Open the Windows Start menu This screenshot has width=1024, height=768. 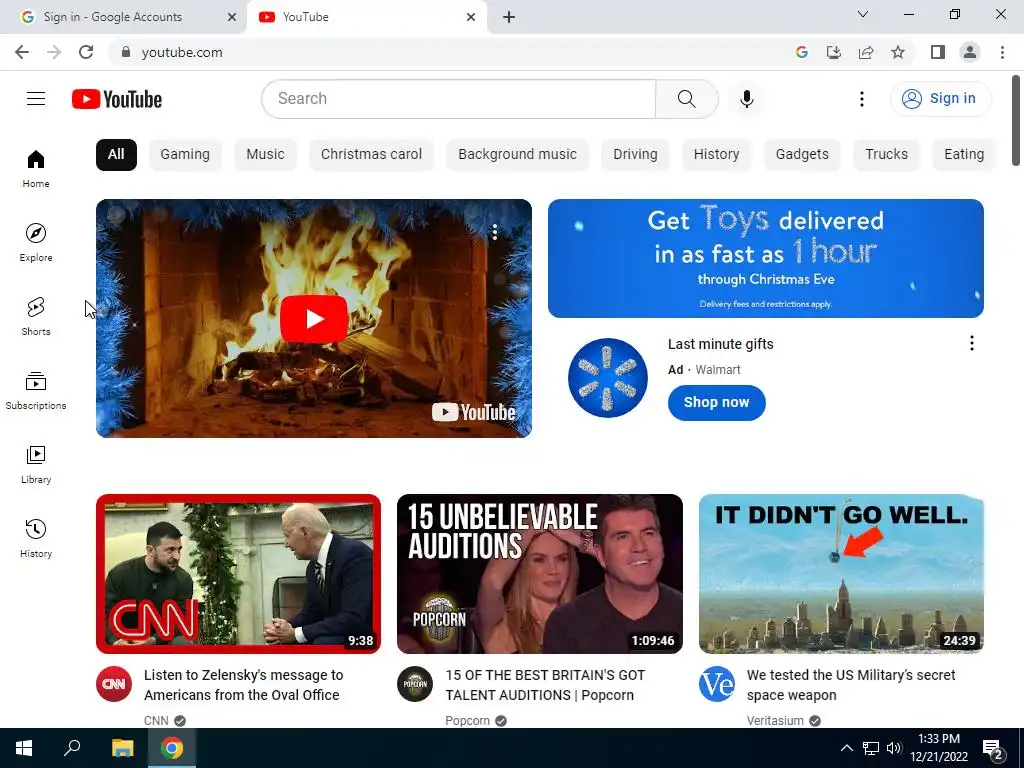point(24,748)
